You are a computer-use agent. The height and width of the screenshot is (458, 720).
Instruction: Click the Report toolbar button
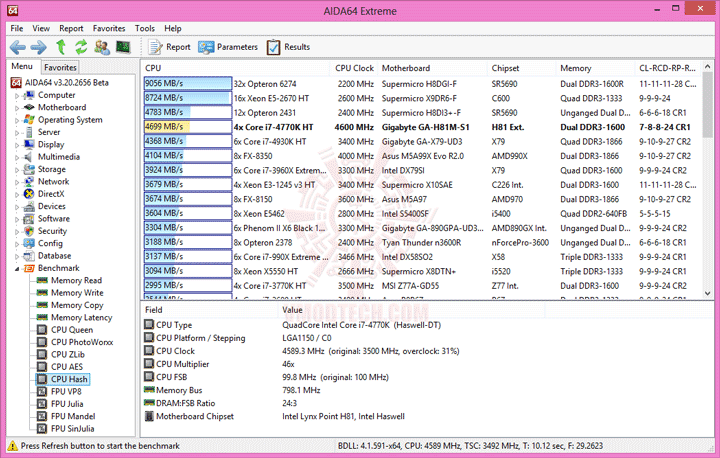169,47
